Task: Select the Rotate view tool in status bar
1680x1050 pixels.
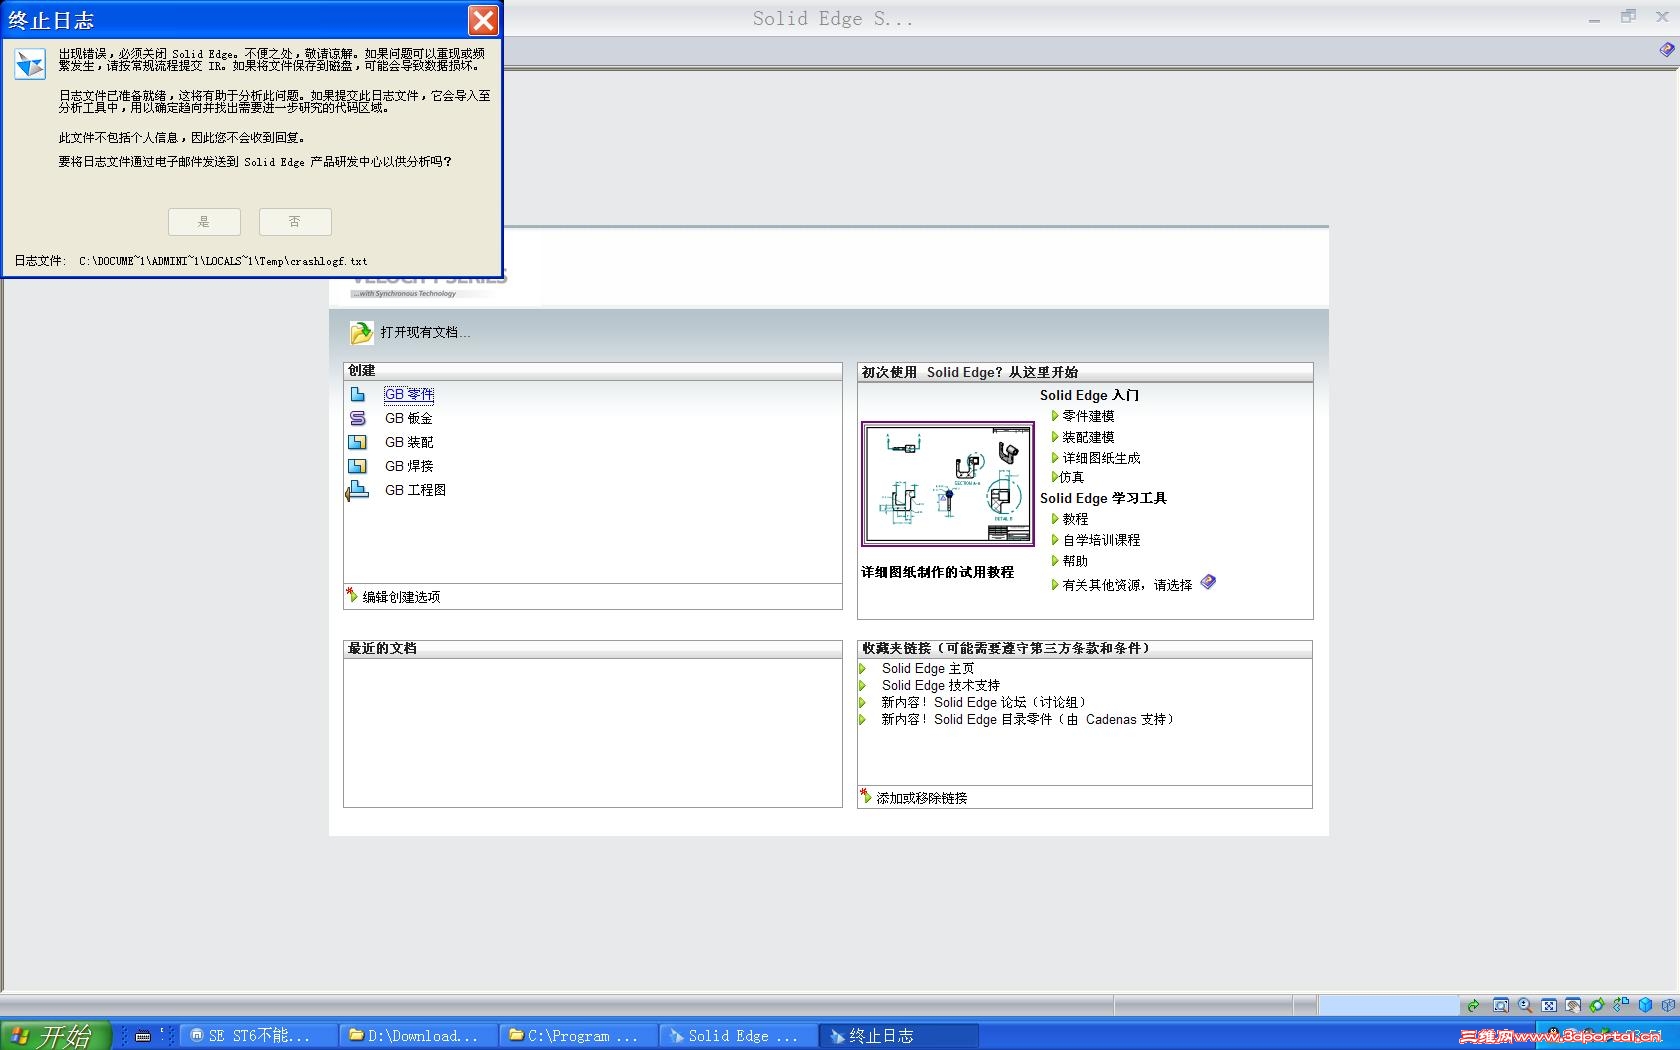Action: (x=1596, y=1006)
